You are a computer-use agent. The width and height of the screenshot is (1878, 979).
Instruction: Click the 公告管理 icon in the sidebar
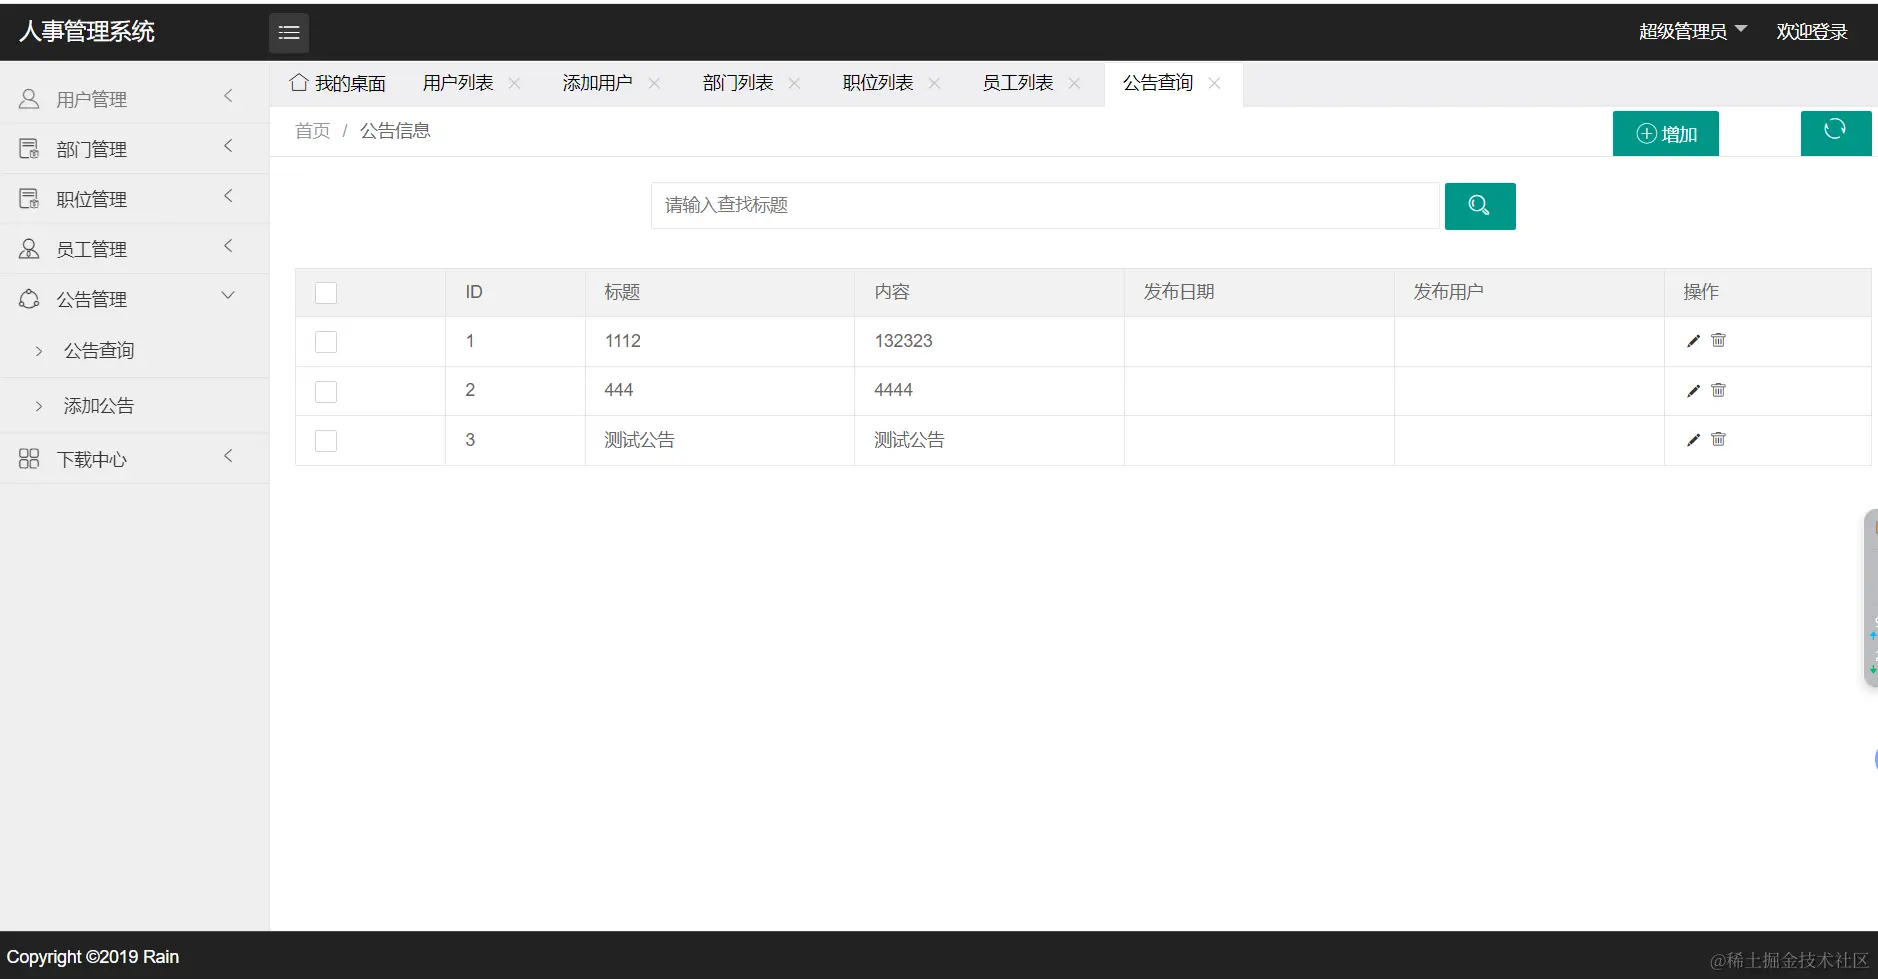(x=29, y=299)
